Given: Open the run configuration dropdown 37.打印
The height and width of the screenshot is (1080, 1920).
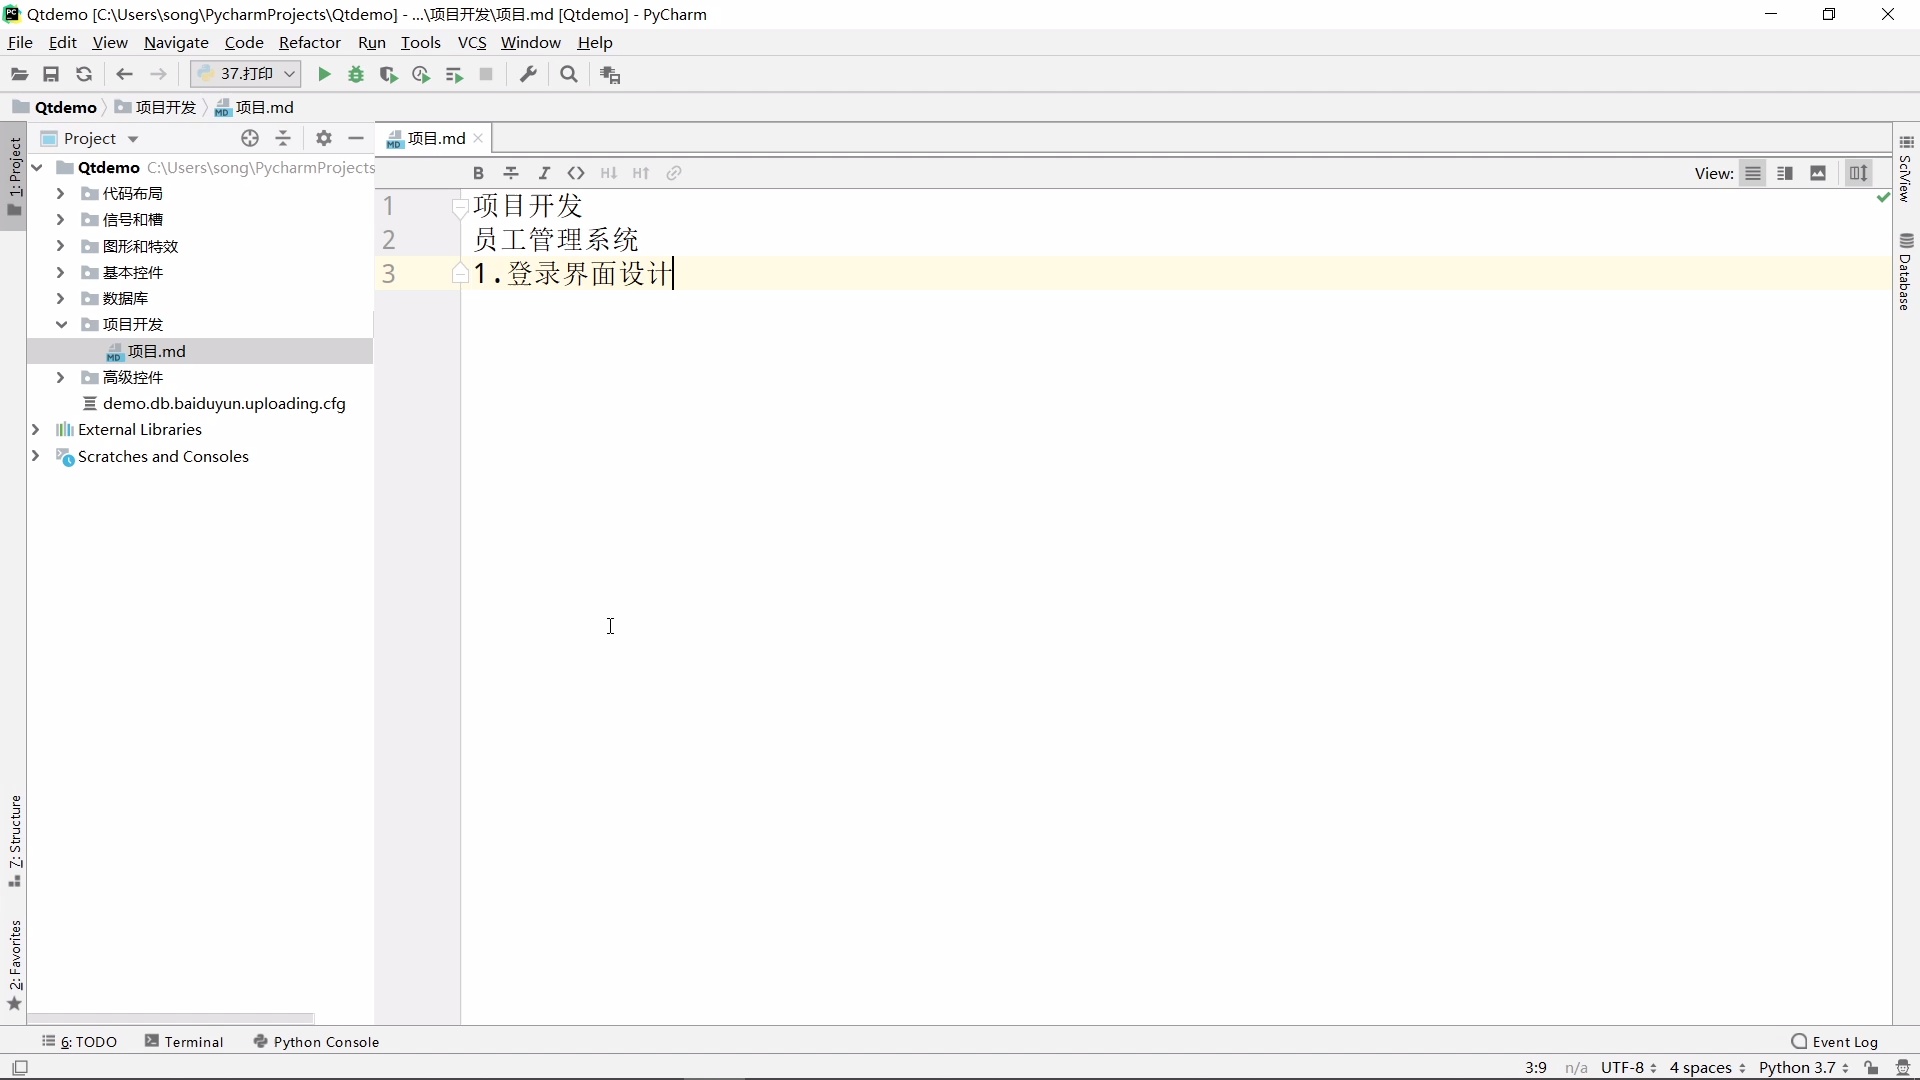Looking at the screenshot, I should [x=289, y=74].
